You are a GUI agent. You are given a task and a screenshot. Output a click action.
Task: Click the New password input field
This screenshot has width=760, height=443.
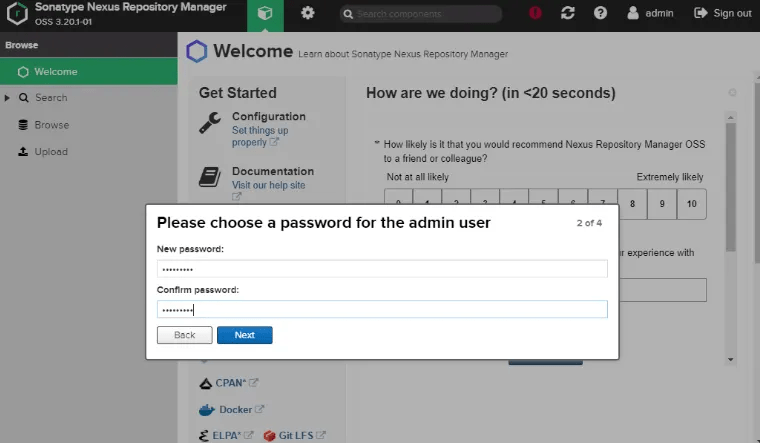coord(382,269)
